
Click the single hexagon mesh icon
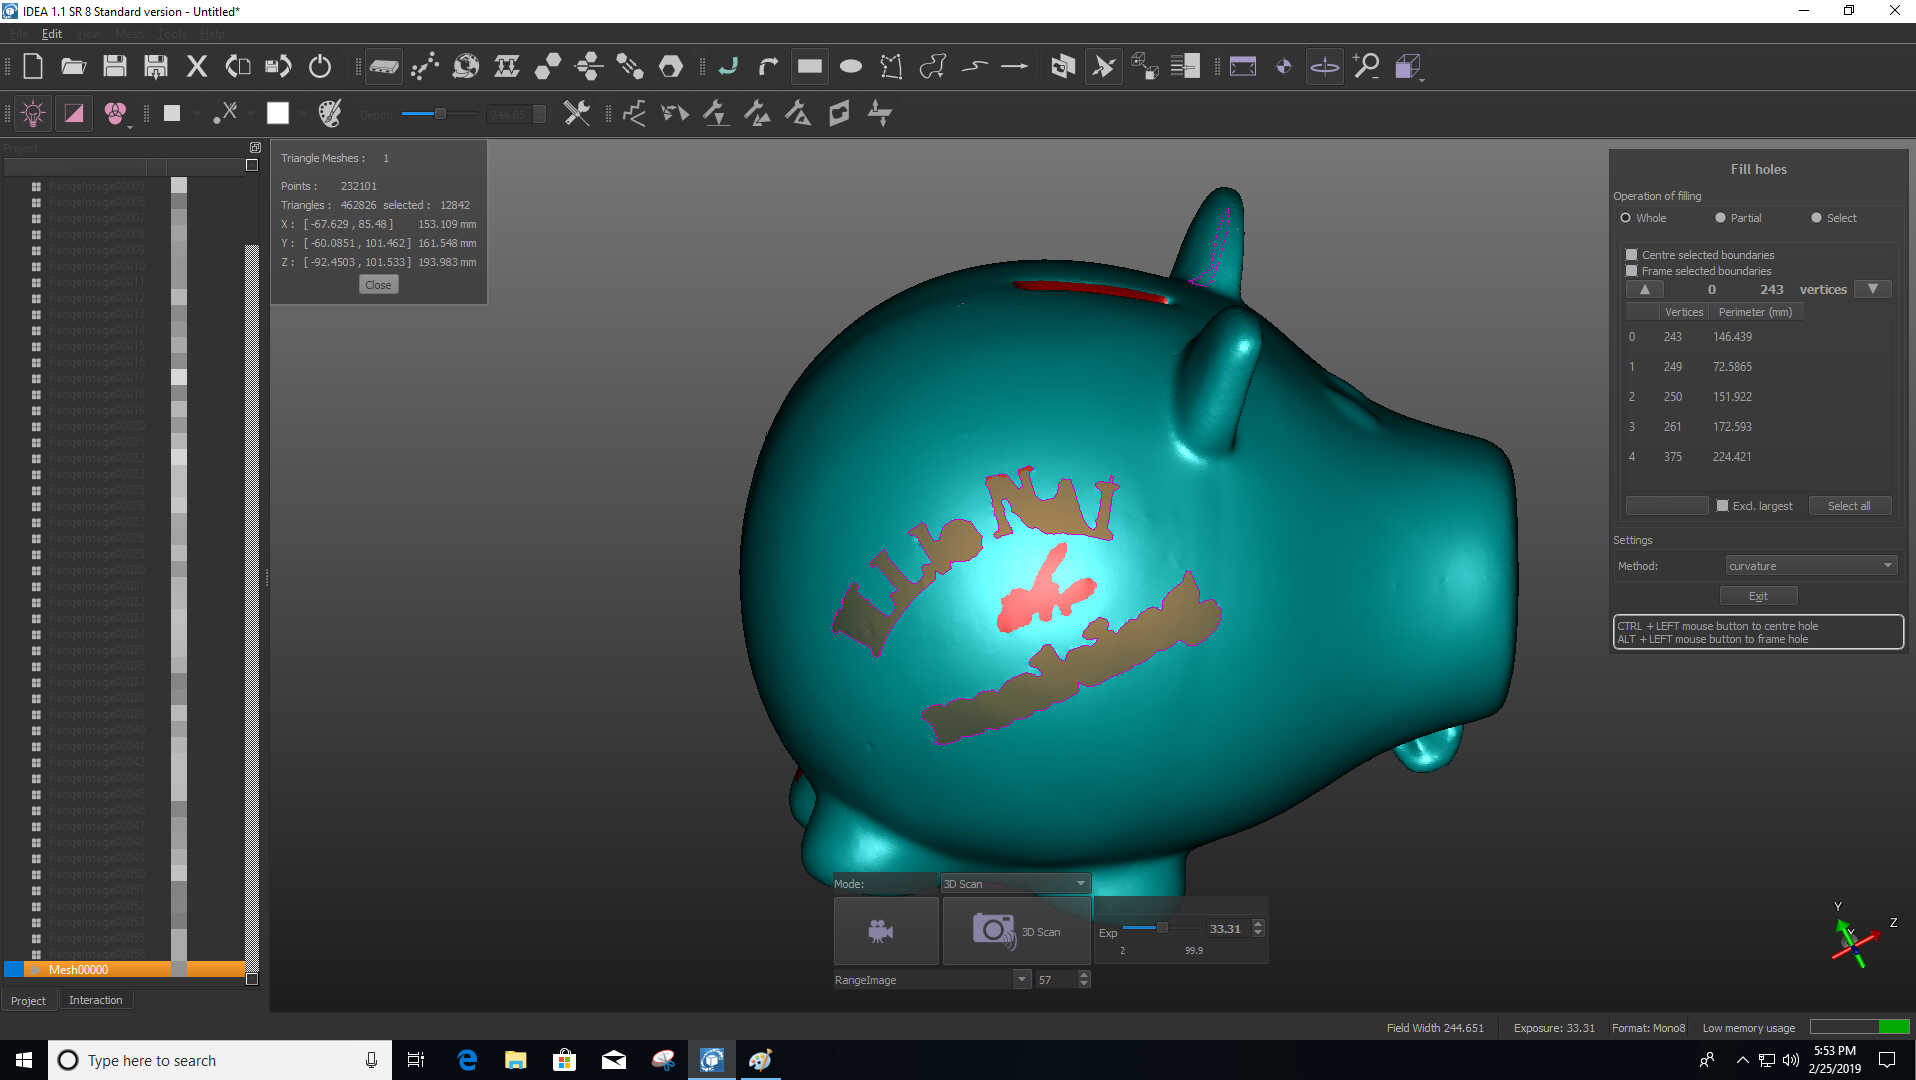(671, 67)
